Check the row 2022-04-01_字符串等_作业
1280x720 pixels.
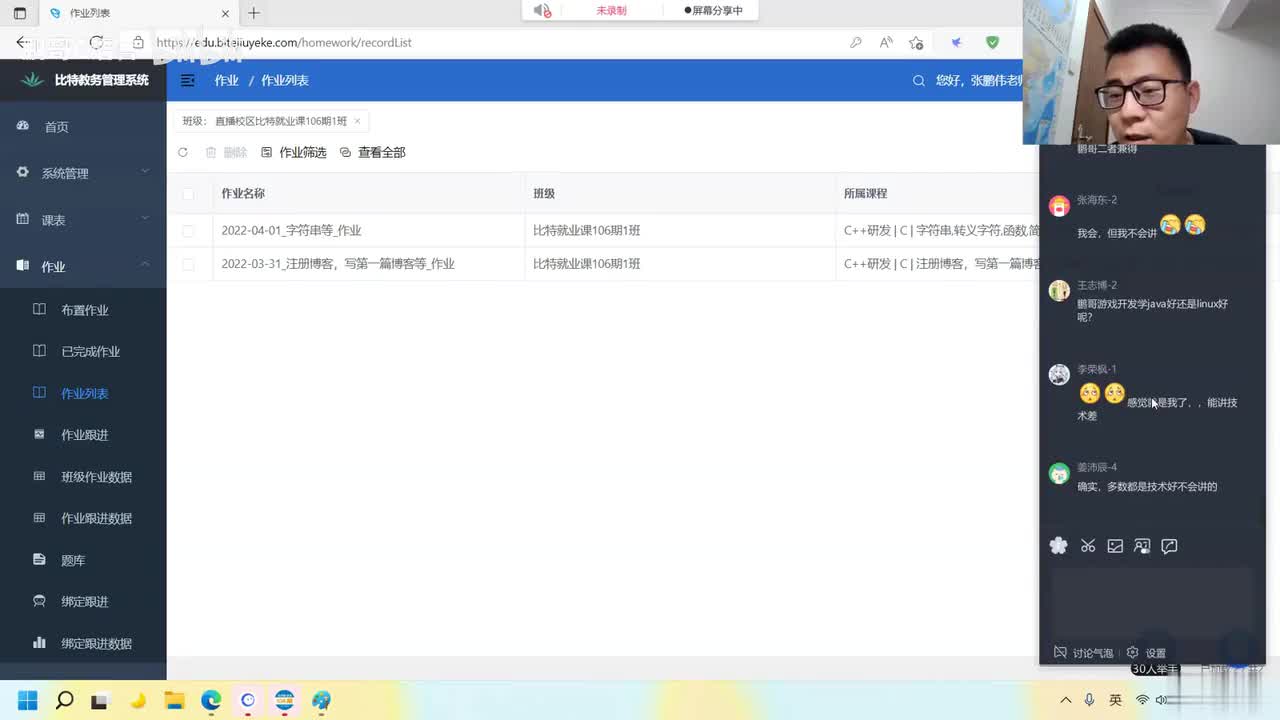coord(188,230)
